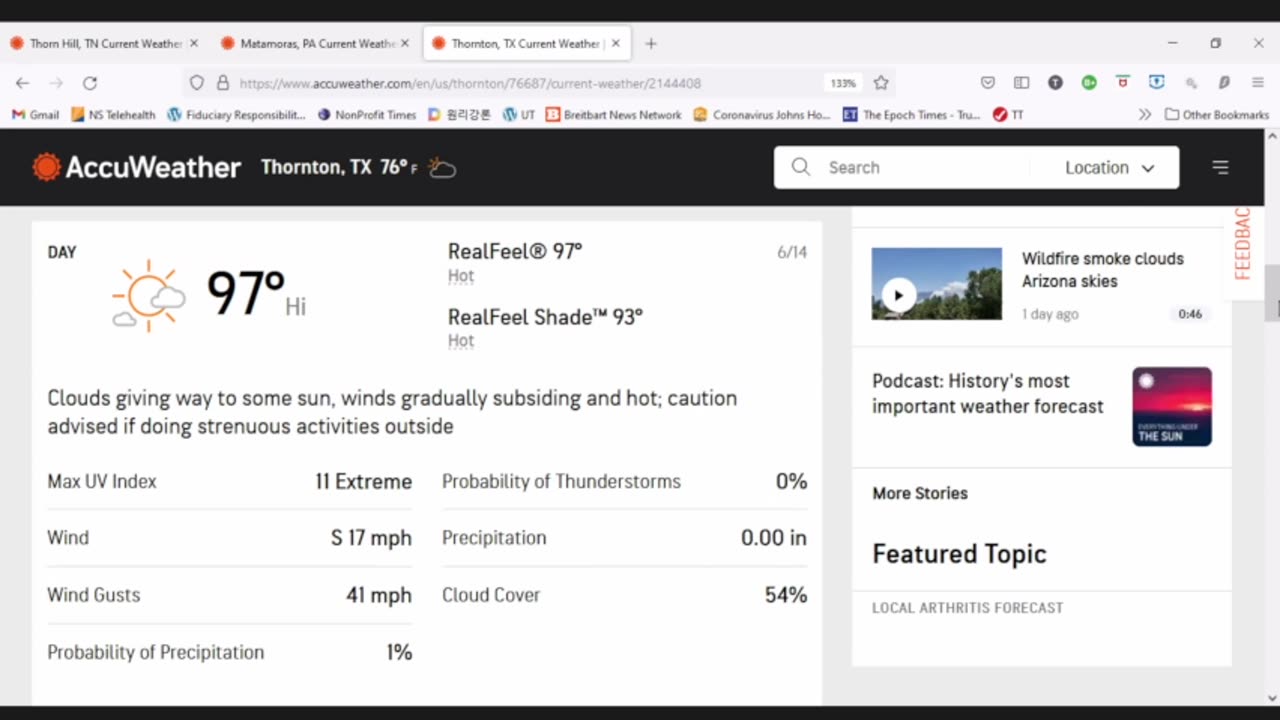Image resolution: width=1280 pixels, height=720 pixels.
Task: Open Fiduciary Responsibility bookmark
Action: [x=236, y=115]
